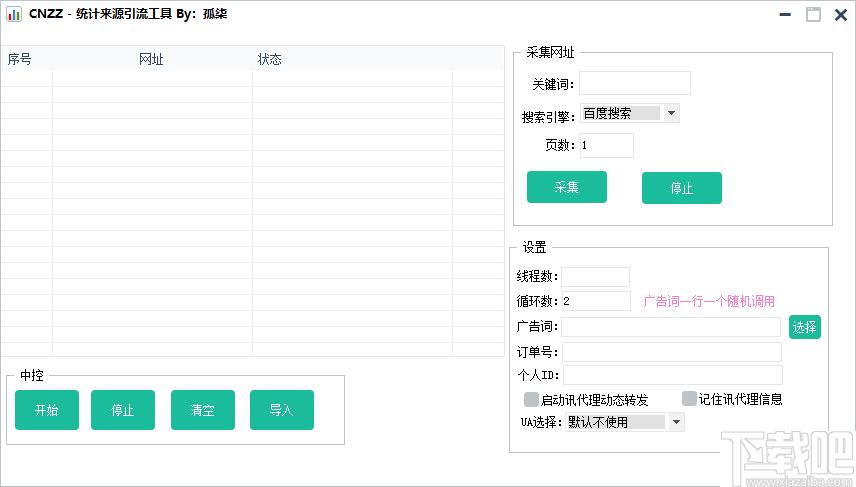Open the 搜索引擎 dropdown arrow
This screenshot has height=487, width=856.
point(671,113)
